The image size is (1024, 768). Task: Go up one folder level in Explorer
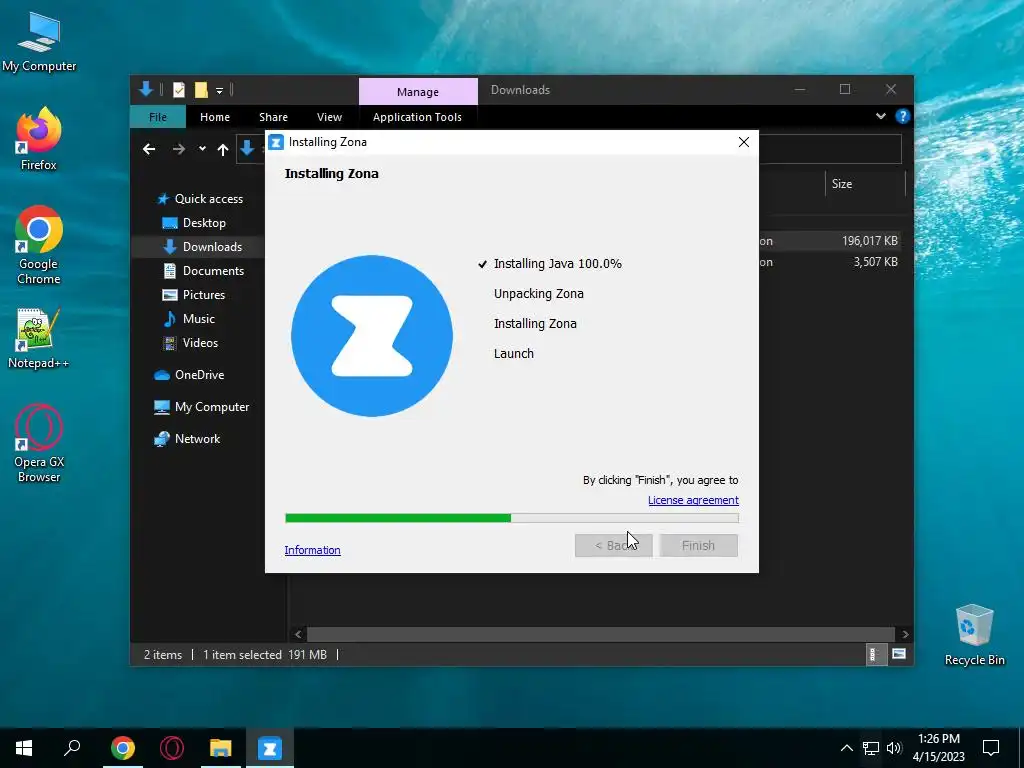click(223, 150)
